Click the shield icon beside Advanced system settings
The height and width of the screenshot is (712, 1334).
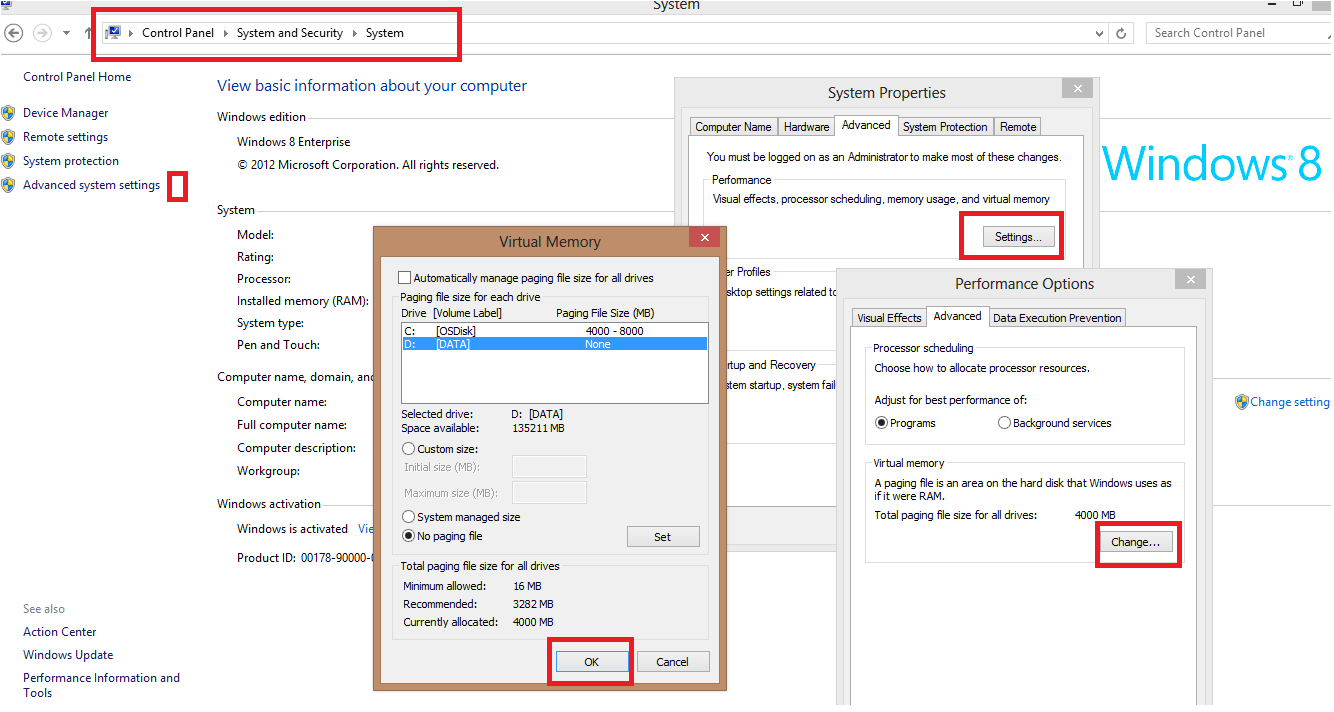point(9,185)
